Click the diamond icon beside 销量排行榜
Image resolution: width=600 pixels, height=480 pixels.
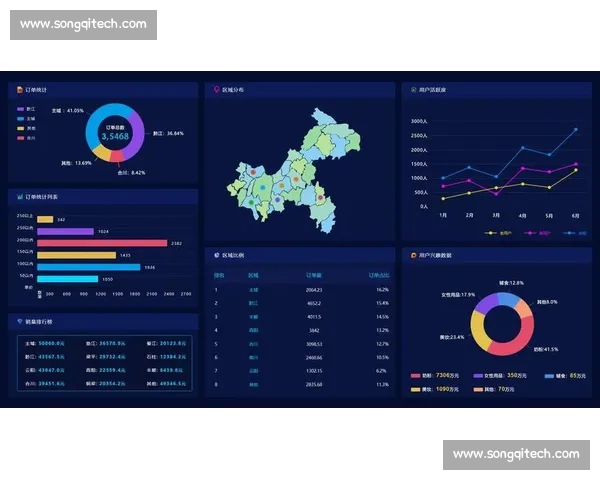[19, 322]
